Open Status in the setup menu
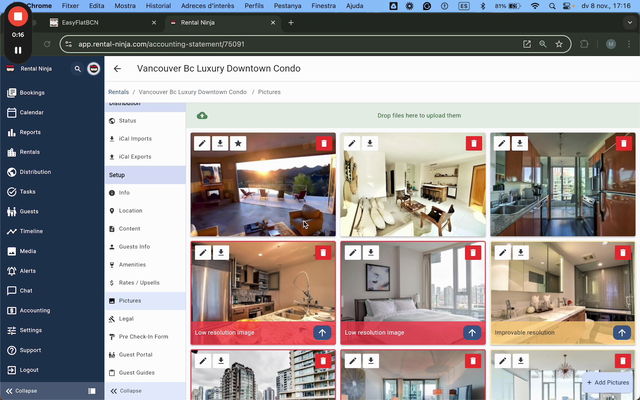 [x=145, y=121]
